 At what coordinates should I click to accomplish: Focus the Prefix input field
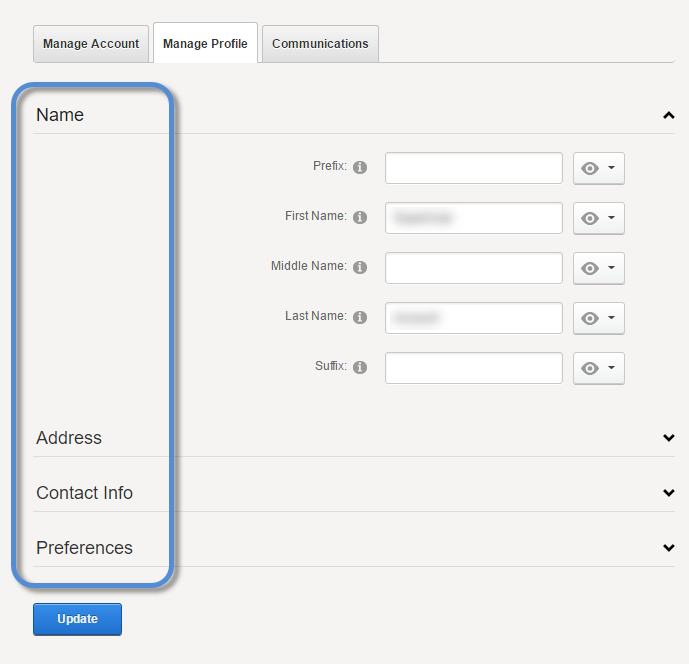474,168
